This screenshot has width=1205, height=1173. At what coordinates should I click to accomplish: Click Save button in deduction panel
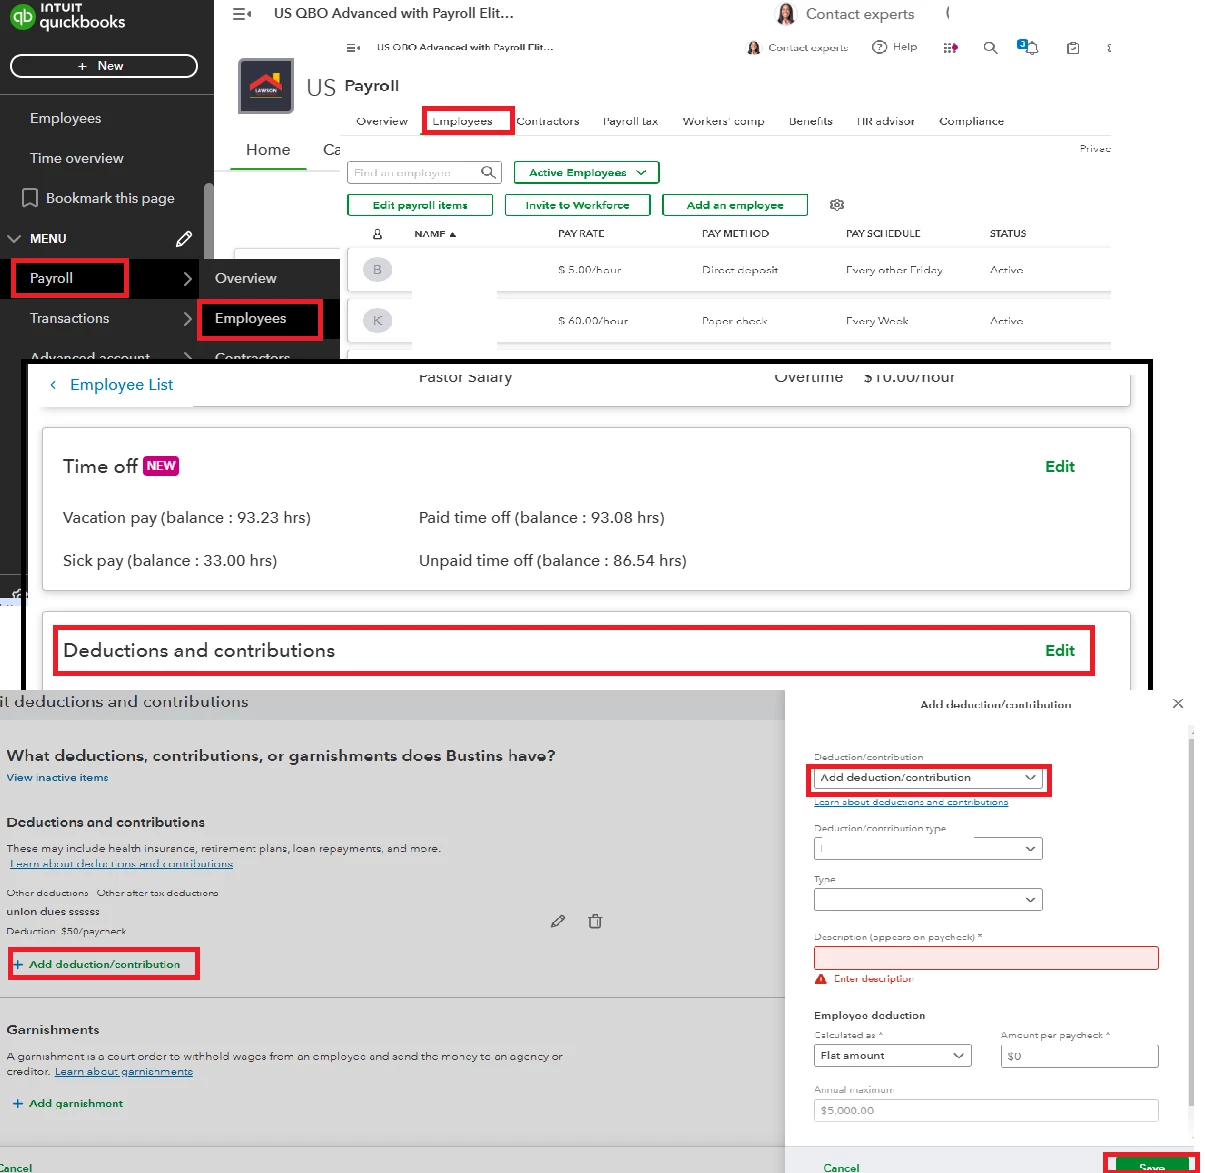coord(1152,1166)
